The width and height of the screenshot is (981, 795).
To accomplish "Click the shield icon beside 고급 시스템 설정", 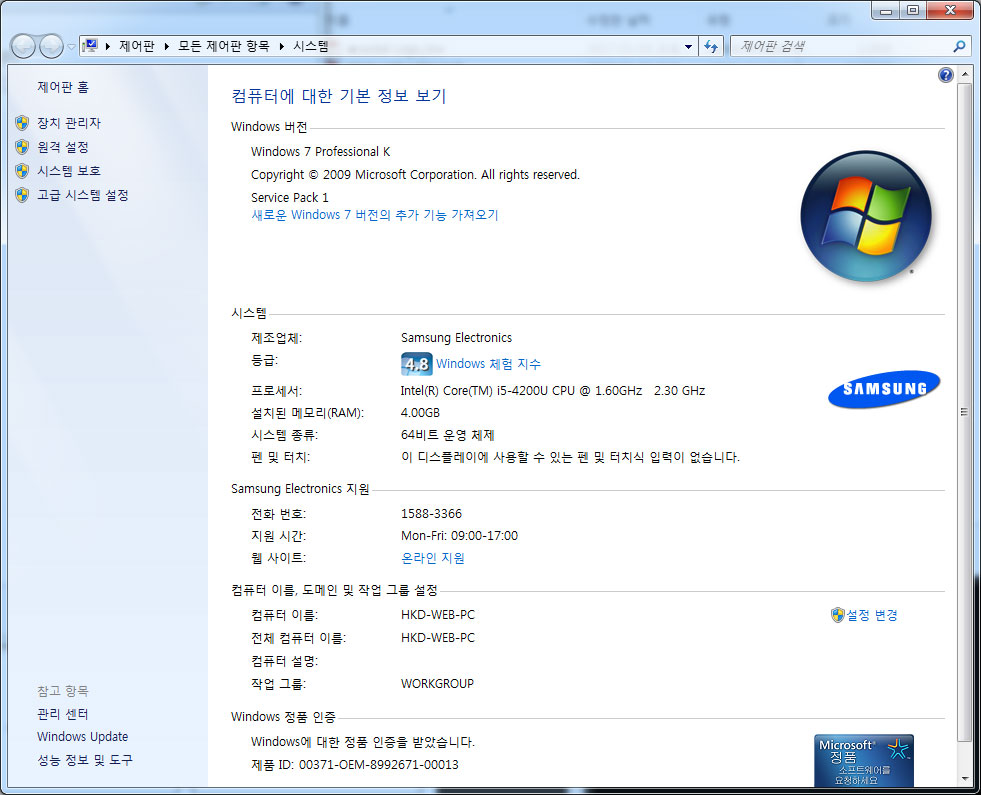I will [22, 195].
